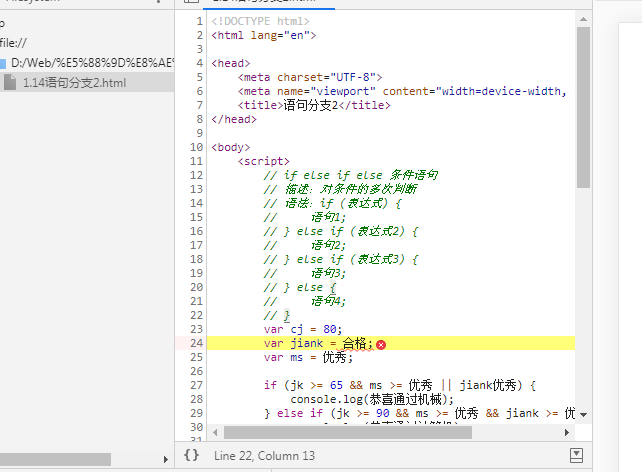Click the <body> tag on line 10

tap(231, 147)
